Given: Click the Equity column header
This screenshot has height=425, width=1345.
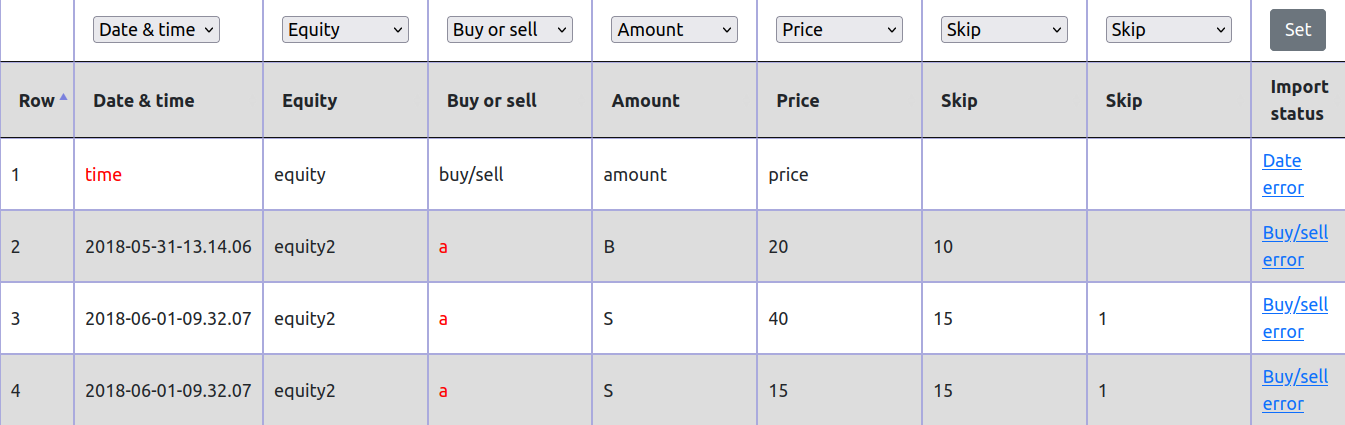Looking at the screenshot, I should click(310, 100).
